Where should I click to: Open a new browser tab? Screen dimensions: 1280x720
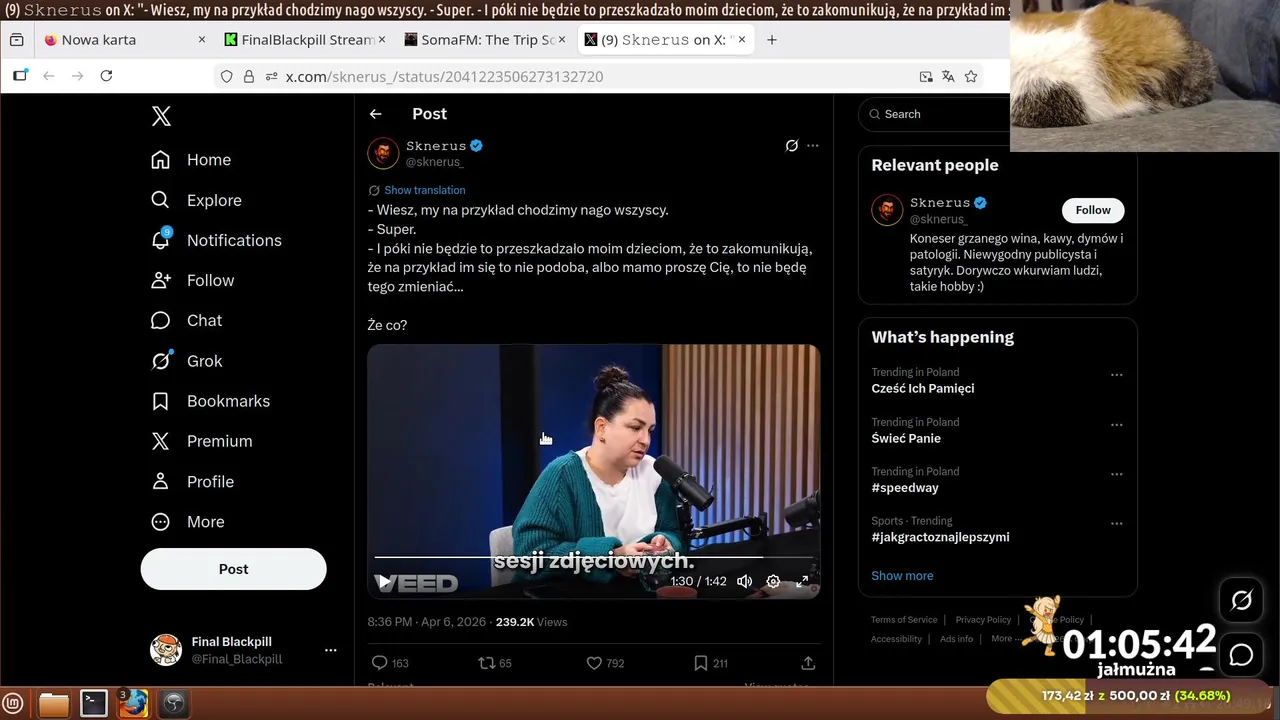[772, 40]
